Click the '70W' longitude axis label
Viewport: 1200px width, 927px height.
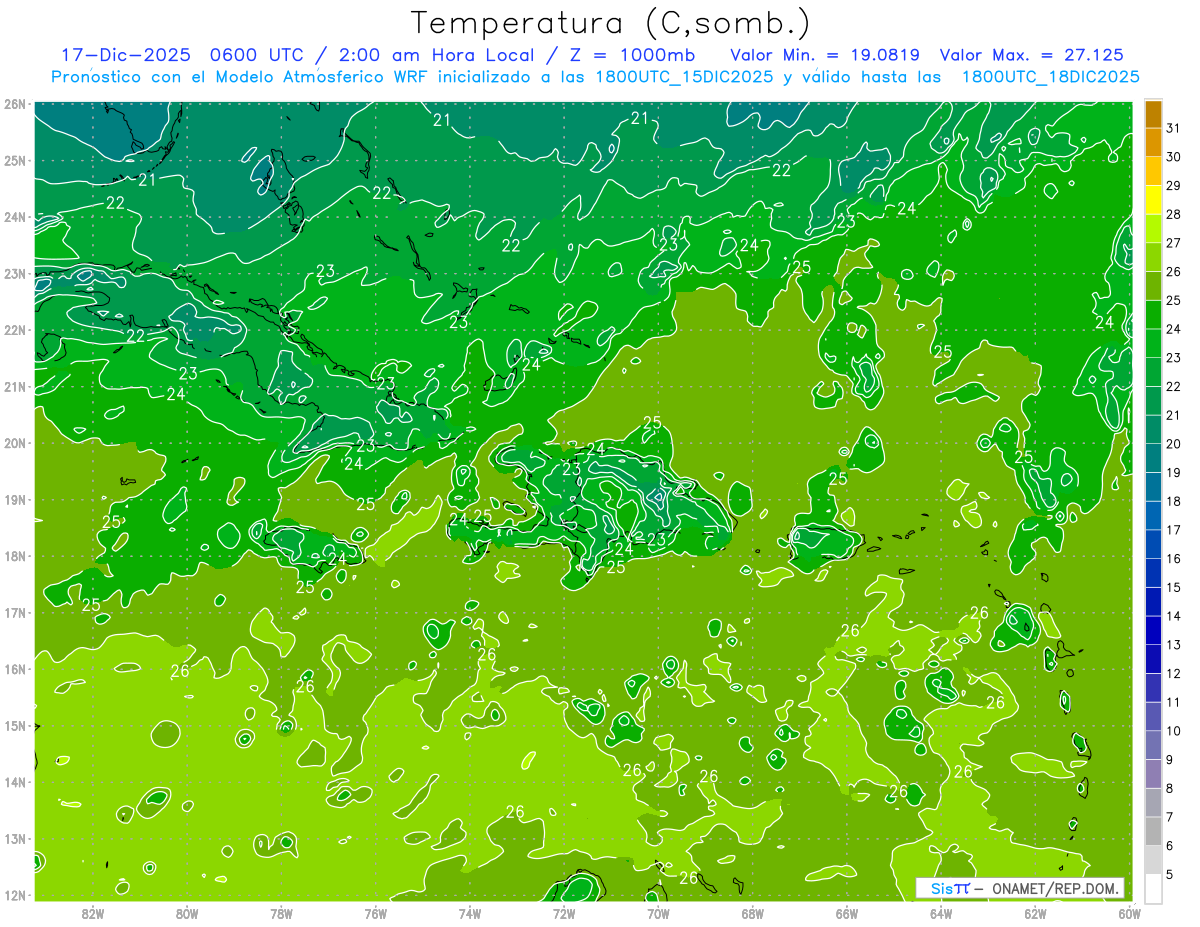pyautogui.click(x=658, y=912)
